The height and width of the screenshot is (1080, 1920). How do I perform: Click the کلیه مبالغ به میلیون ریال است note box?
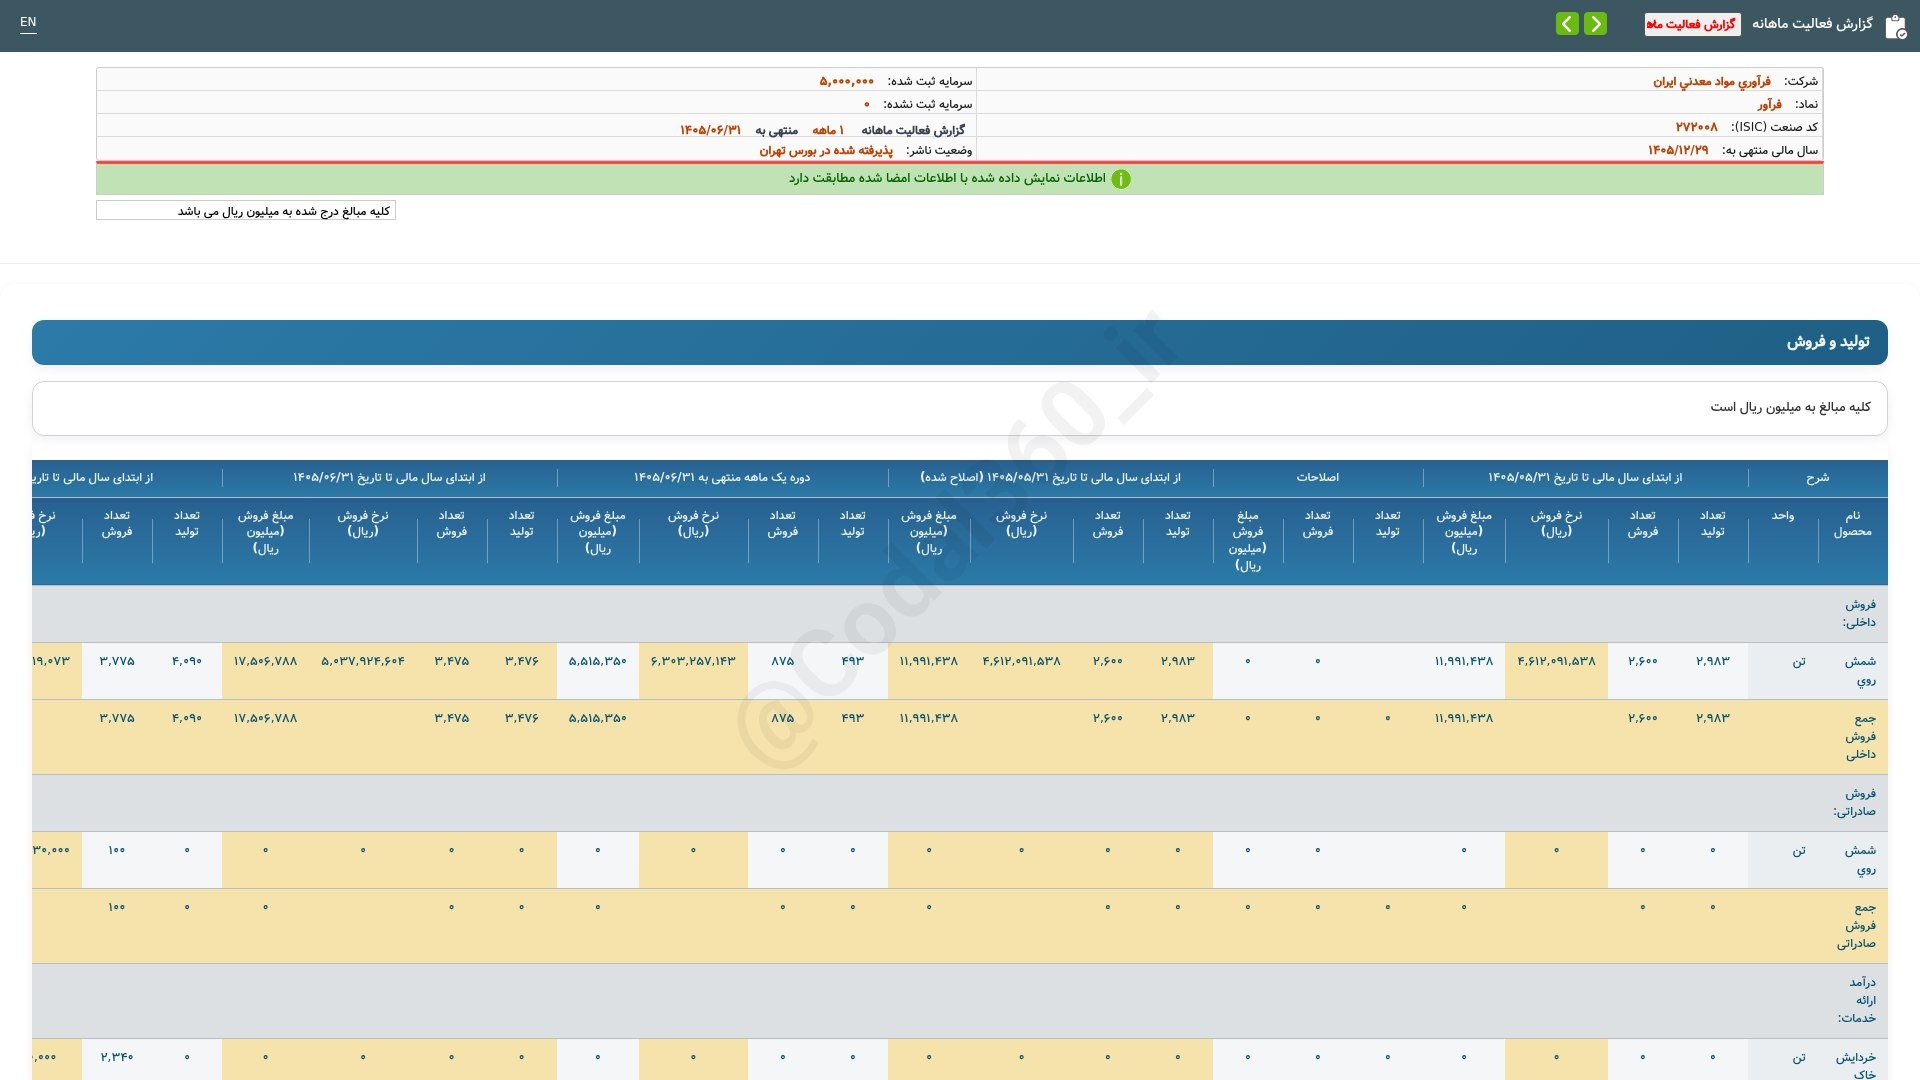tap(960, 407)
